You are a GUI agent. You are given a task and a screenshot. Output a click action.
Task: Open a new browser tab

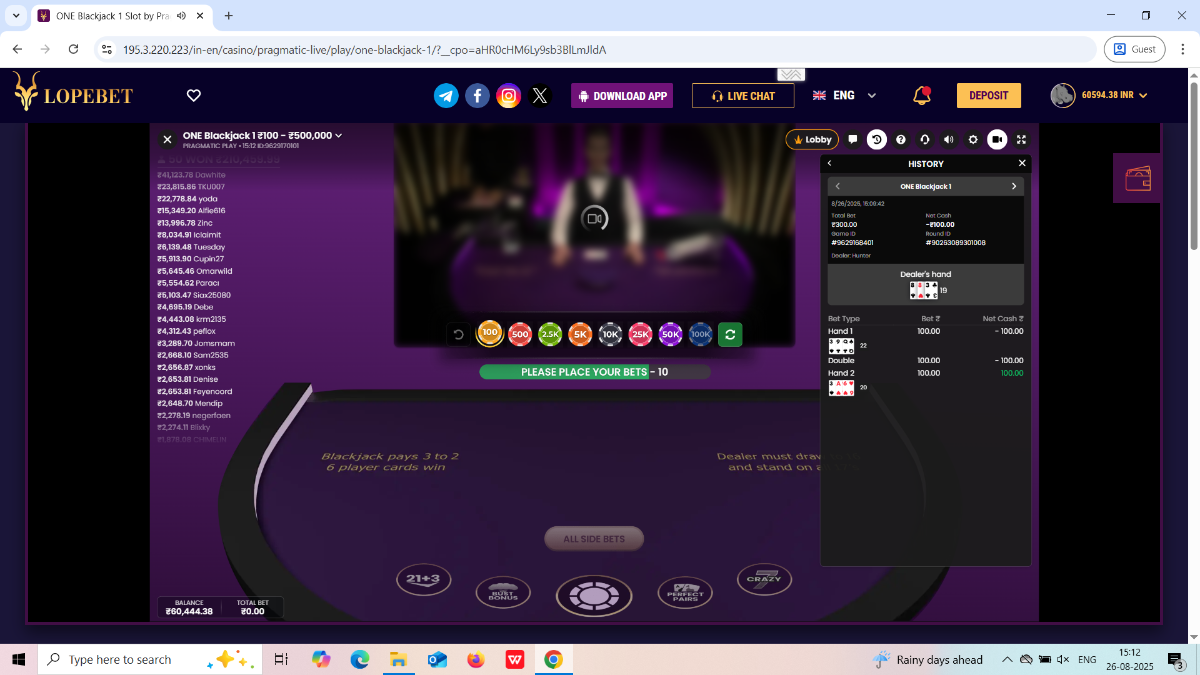click(x=229, y=16)
